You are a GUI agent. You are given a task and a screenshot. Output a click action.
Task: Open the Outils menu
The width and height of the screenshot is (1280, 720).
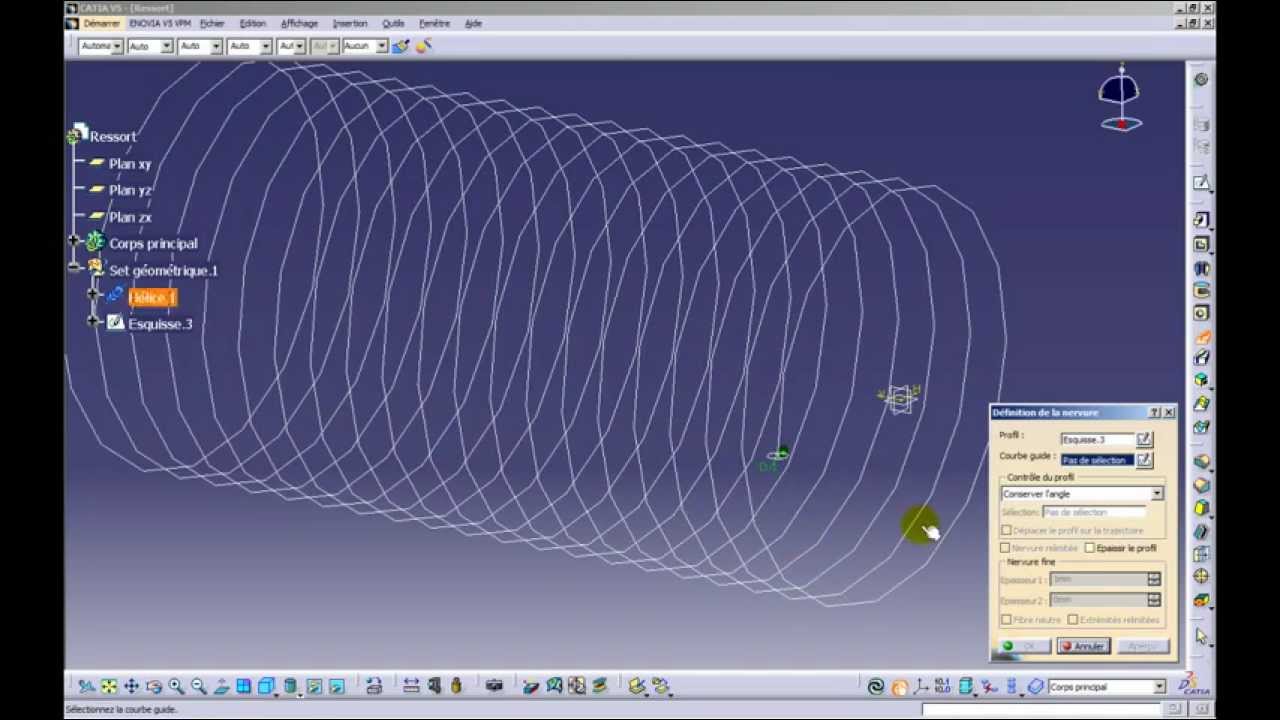[x=393, y=23]
